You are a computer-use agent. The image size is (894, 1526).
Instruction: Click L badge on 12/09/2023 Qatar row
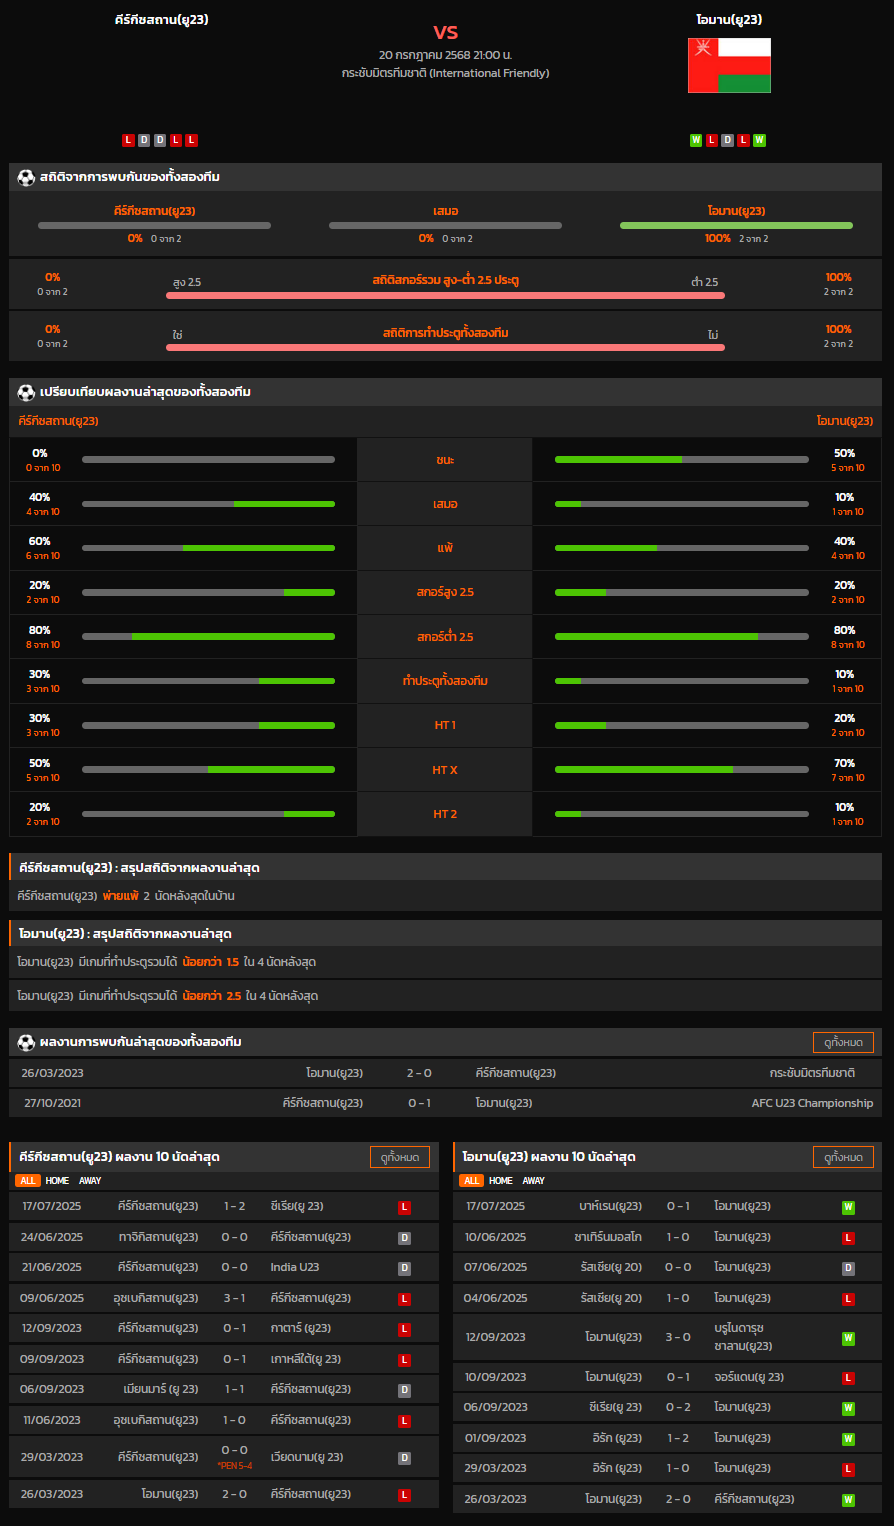pos(405,1329)
